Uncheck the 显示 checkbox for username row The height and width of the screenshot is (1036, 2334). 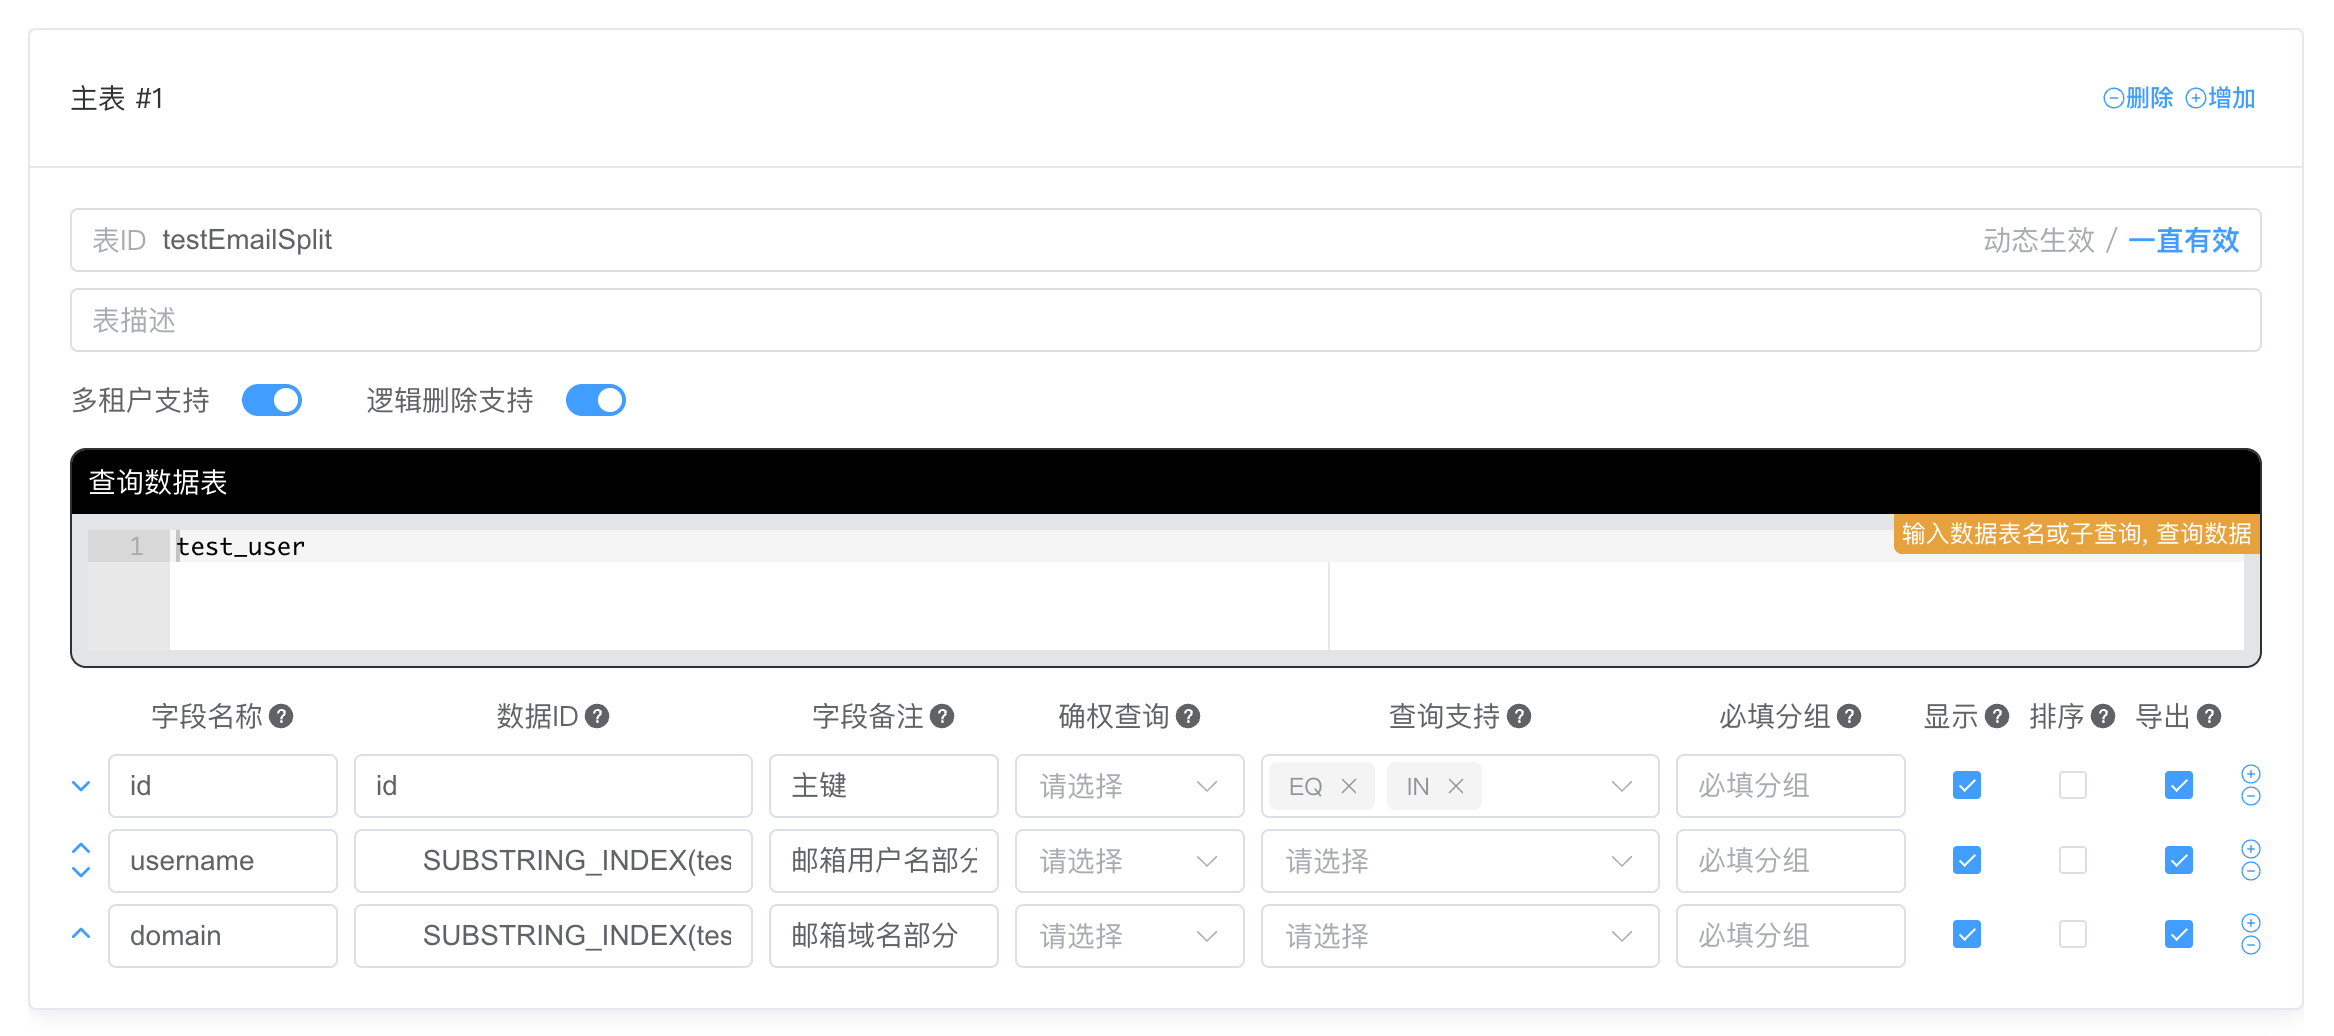(1966, 860)
